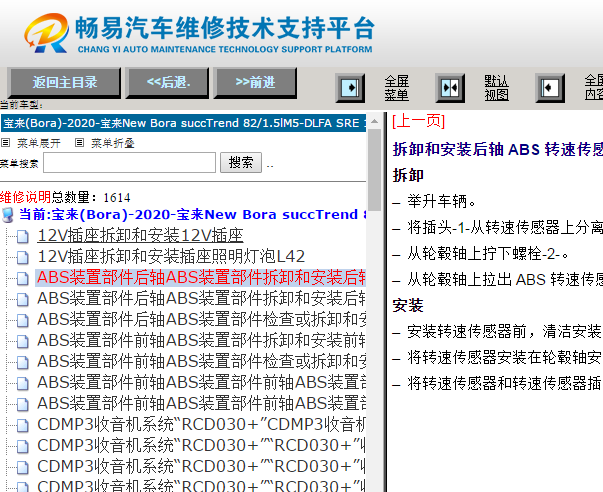This screenshot has width=603, height=492.
Task: Click document icon beside highlighted ABS entry
Action: coord(23,279)
